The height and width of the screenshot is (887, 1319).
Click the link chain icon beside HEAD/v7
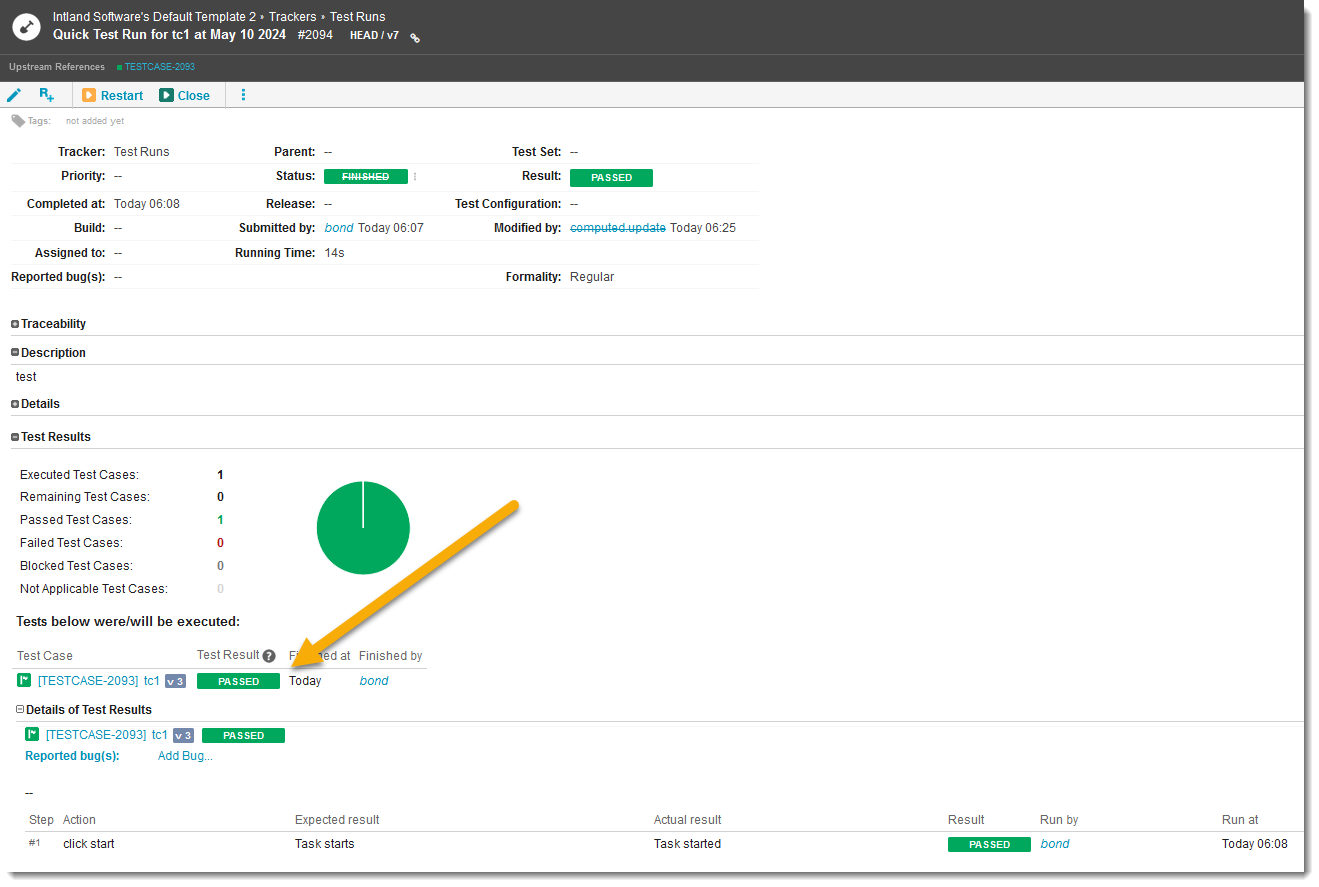click(414, 36)
